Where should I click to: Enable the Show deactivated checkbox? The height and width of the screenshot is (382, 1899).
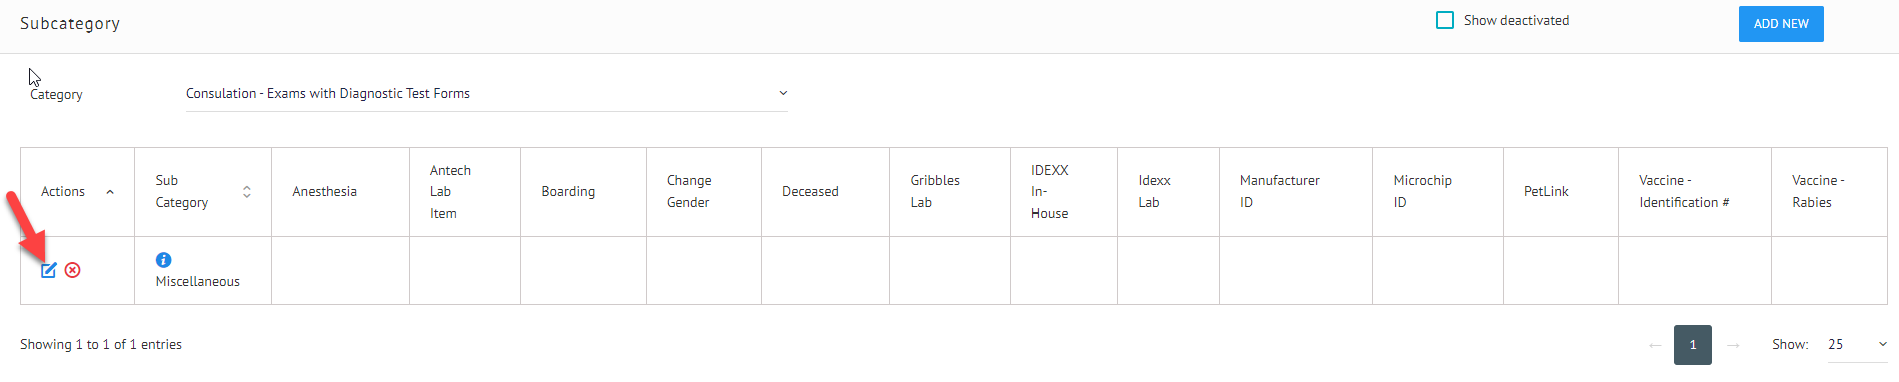(1445, 20)
